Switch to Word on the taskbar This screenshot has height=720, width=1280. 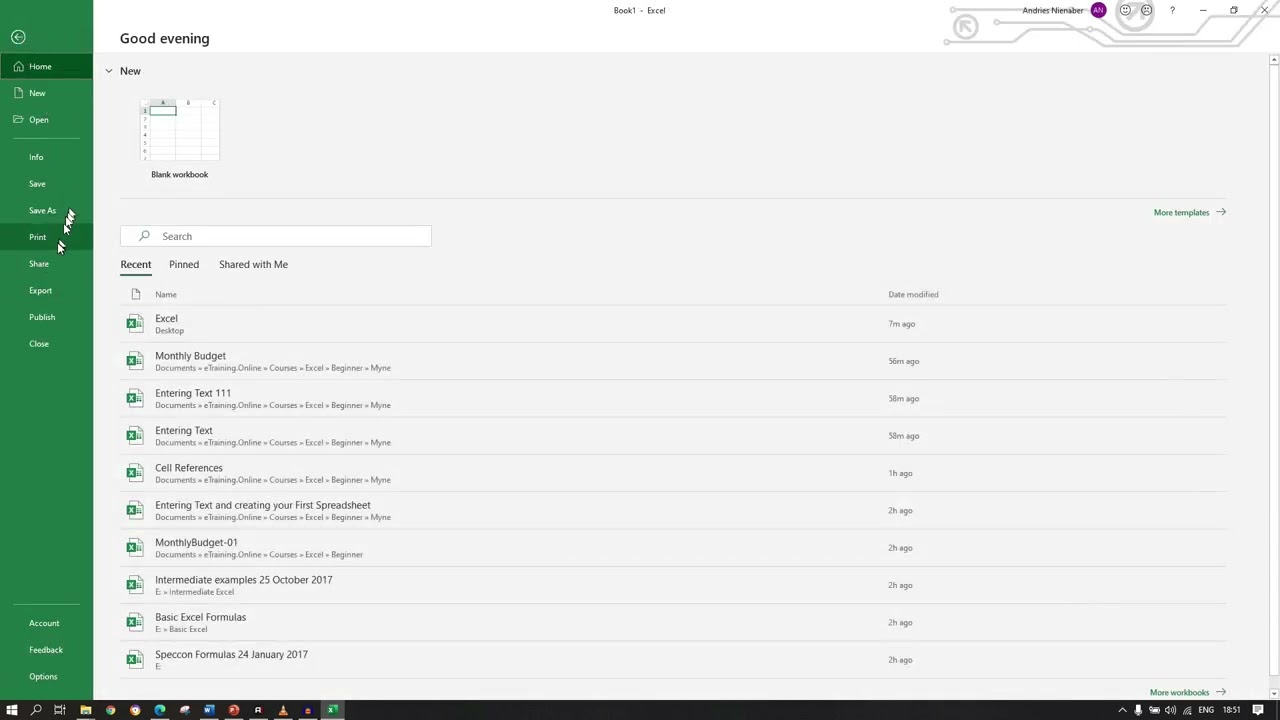209,710
